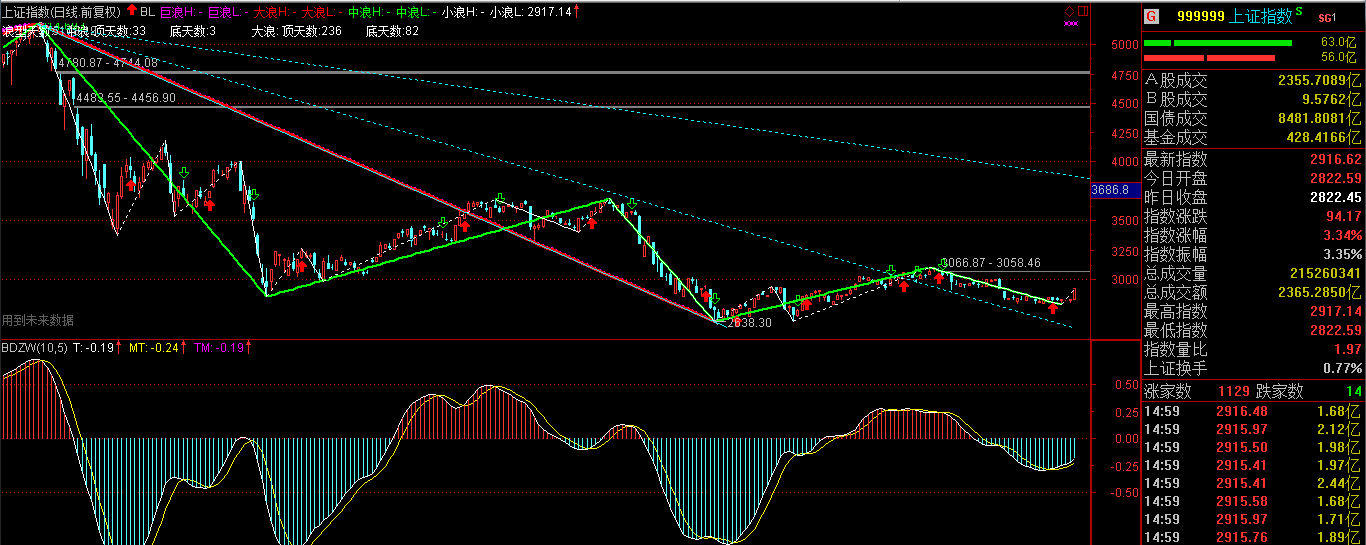Click the 指数涨跌 value 94.17
Screen dimensions: 1366x545
tap(1343, 216)
